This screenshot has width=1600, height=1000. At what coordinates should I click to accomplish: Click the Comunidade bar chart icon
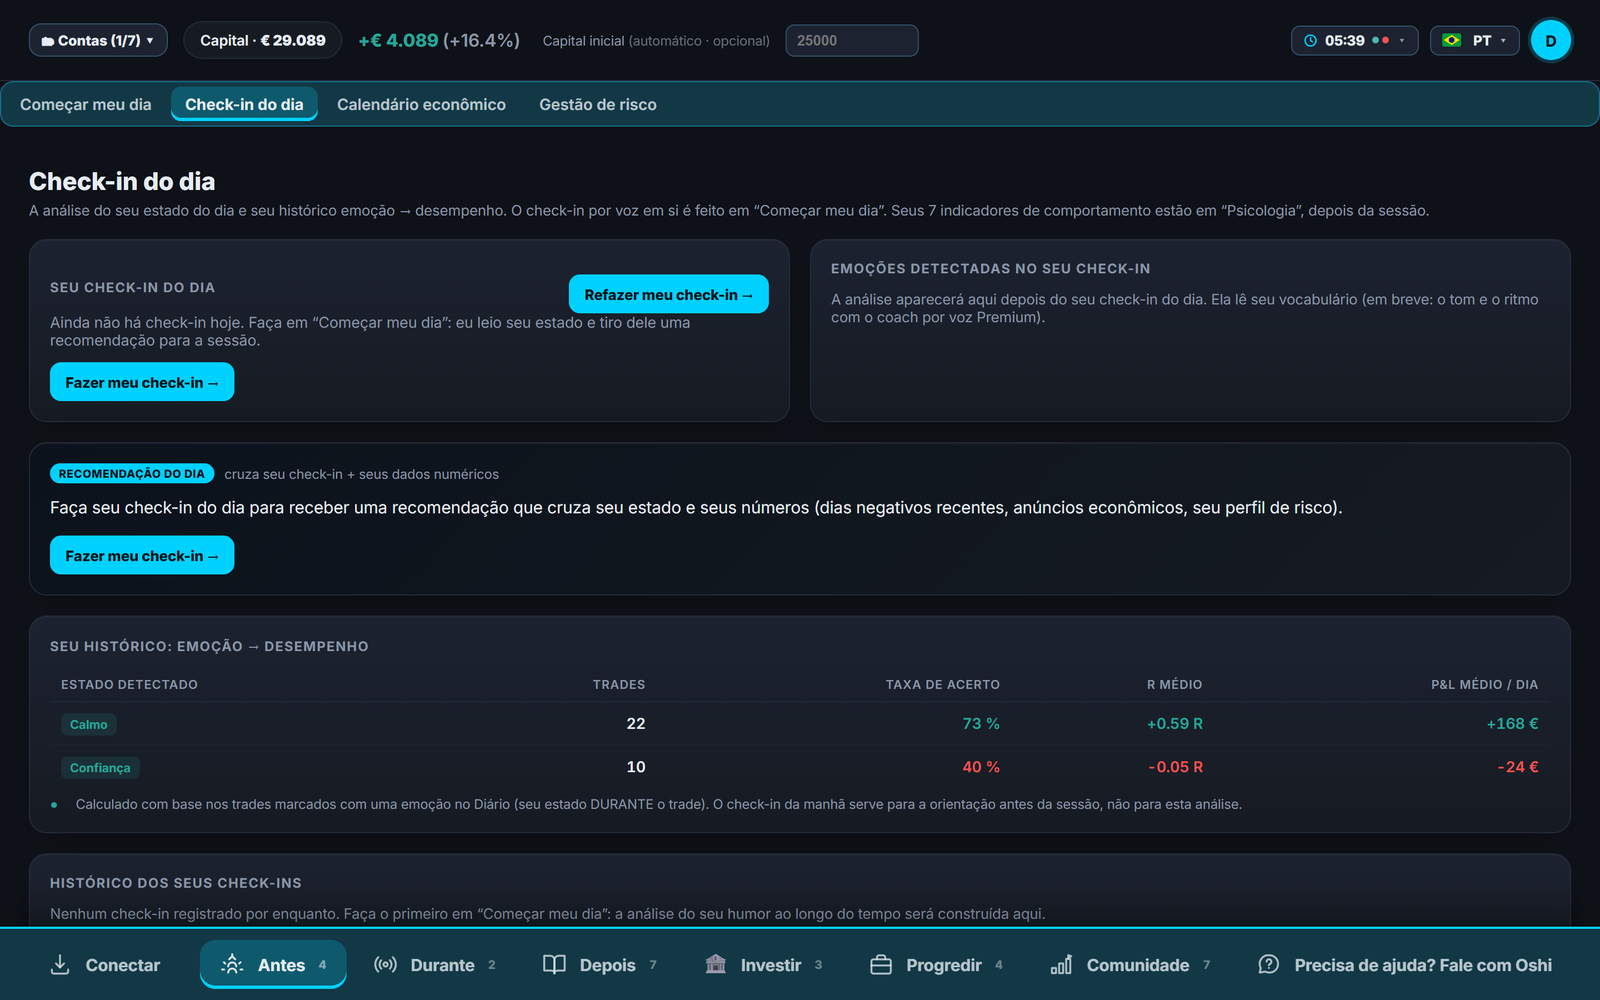click(1061, 964)
